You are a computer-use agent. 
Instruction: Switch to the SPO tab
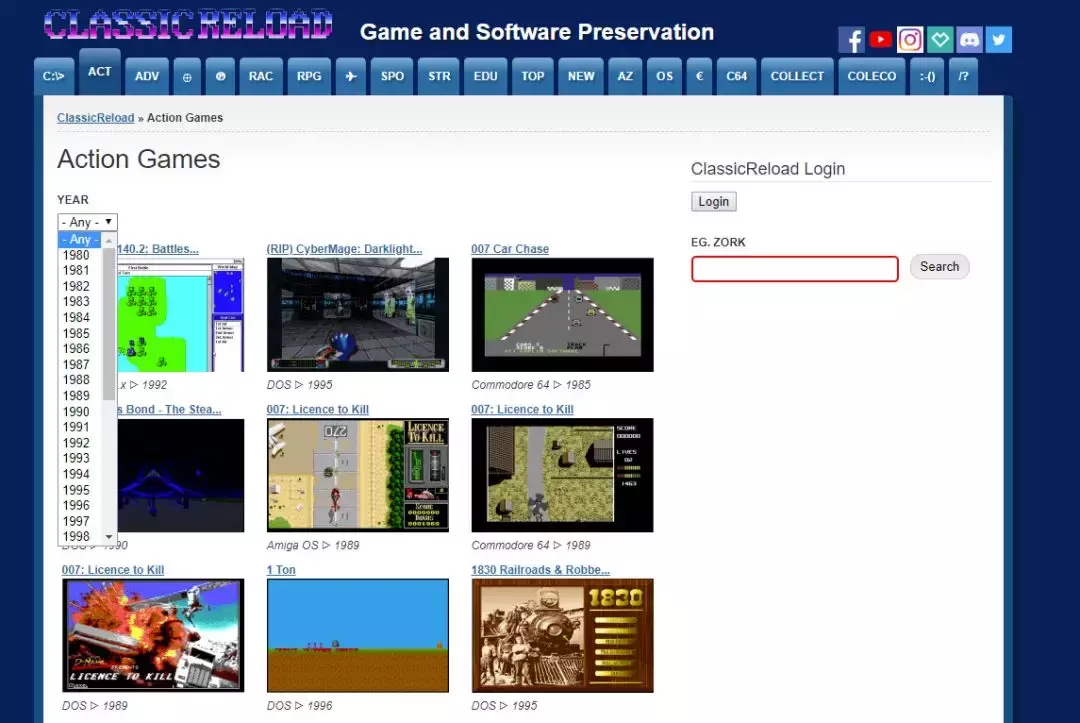(x=393, y=76)
